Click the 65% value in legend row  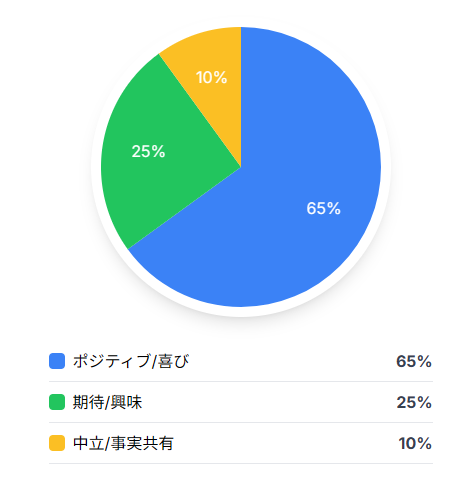click(414, 361)
